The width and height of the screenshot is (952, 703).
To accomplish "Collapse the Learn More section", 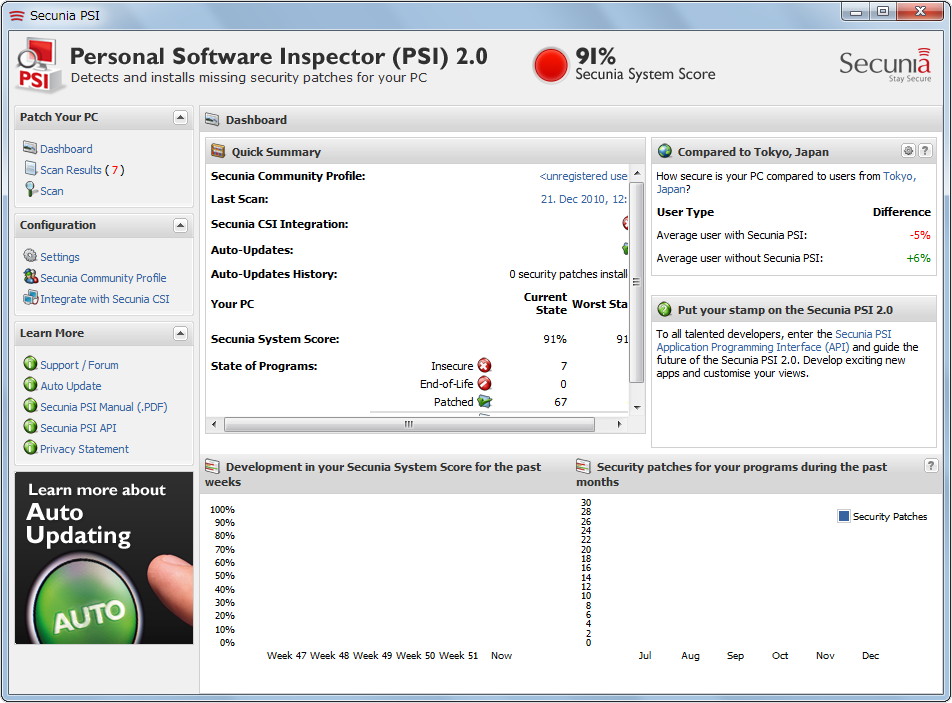I will [181, 332].
